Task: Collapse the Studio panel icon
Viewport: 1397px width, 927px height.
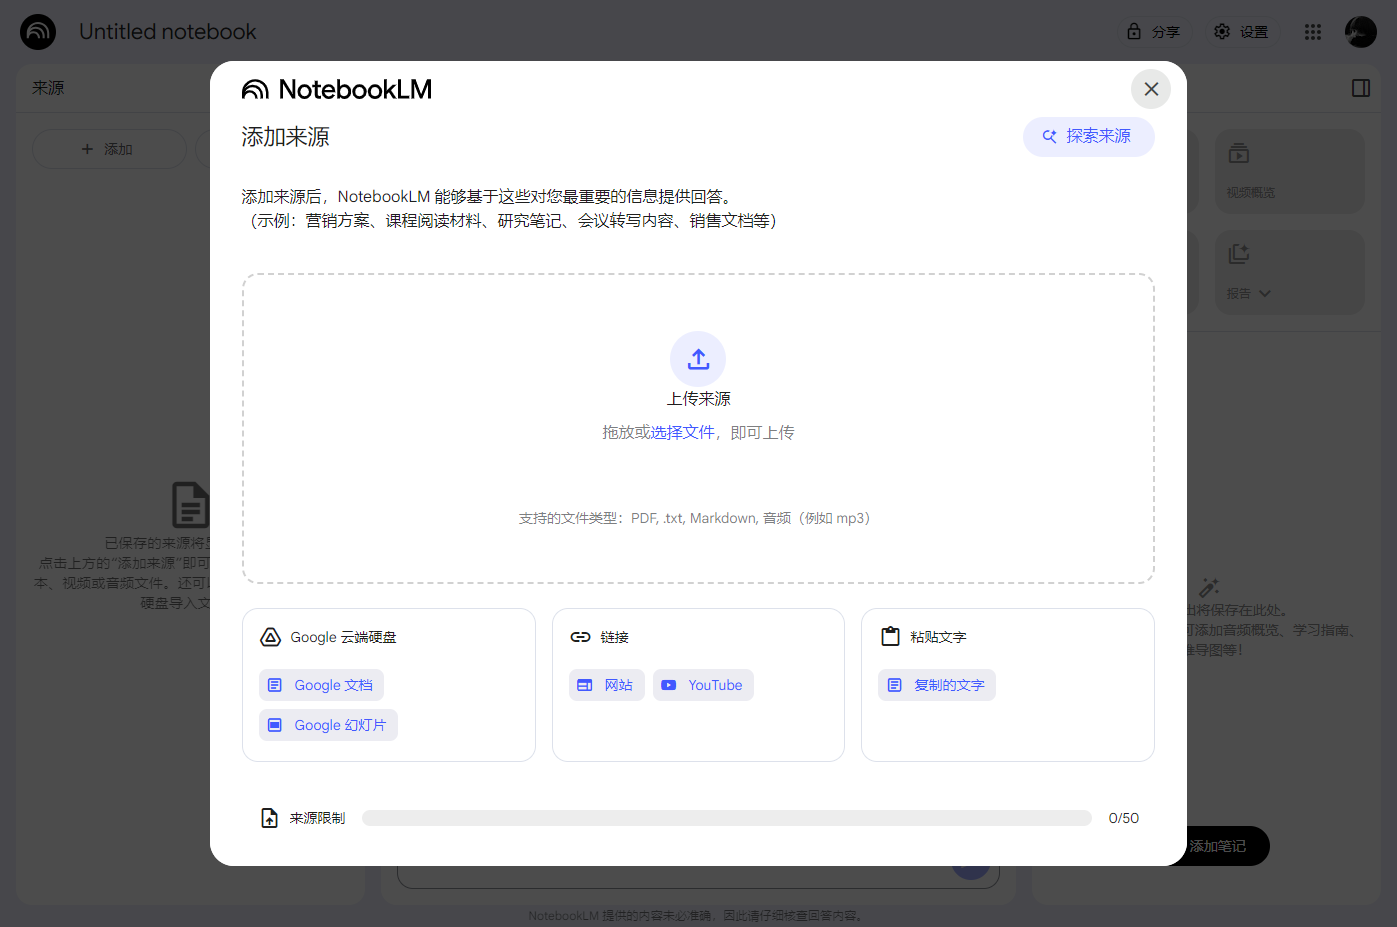Action: (1361, 88)
